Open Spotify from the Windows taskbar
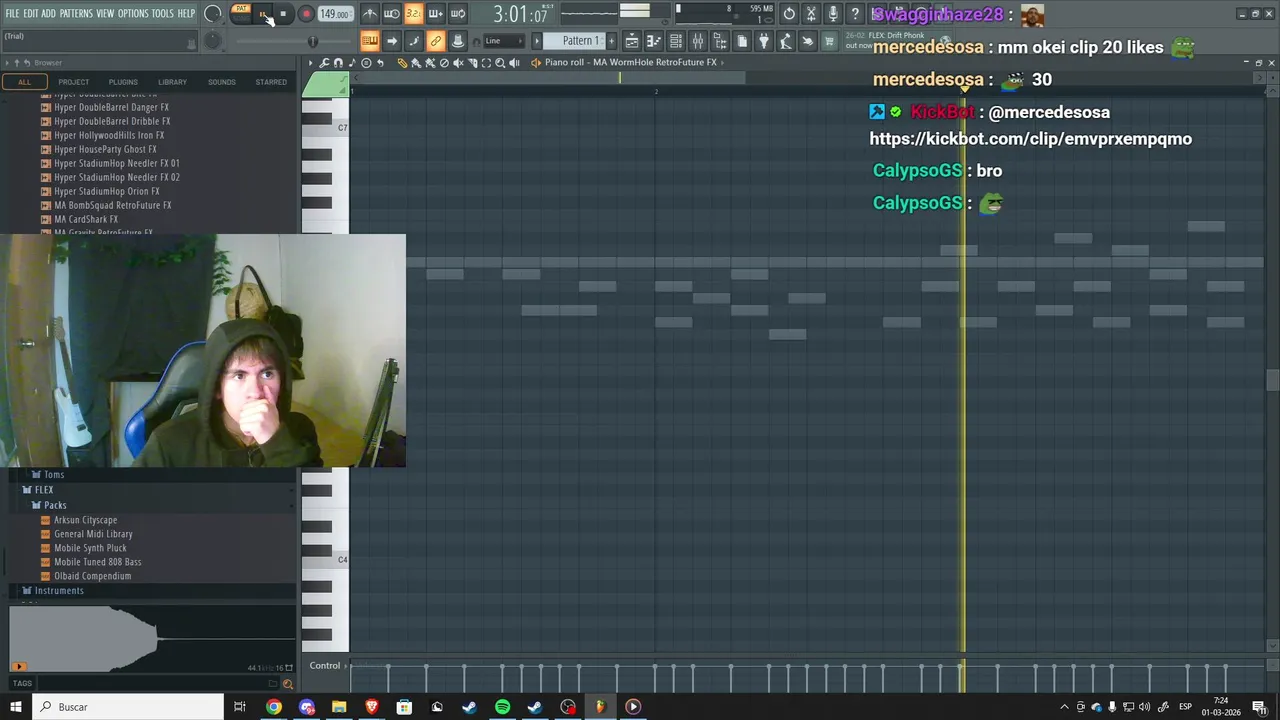Viewport: 1280px width, 720px height. click(x=502, y=707)
